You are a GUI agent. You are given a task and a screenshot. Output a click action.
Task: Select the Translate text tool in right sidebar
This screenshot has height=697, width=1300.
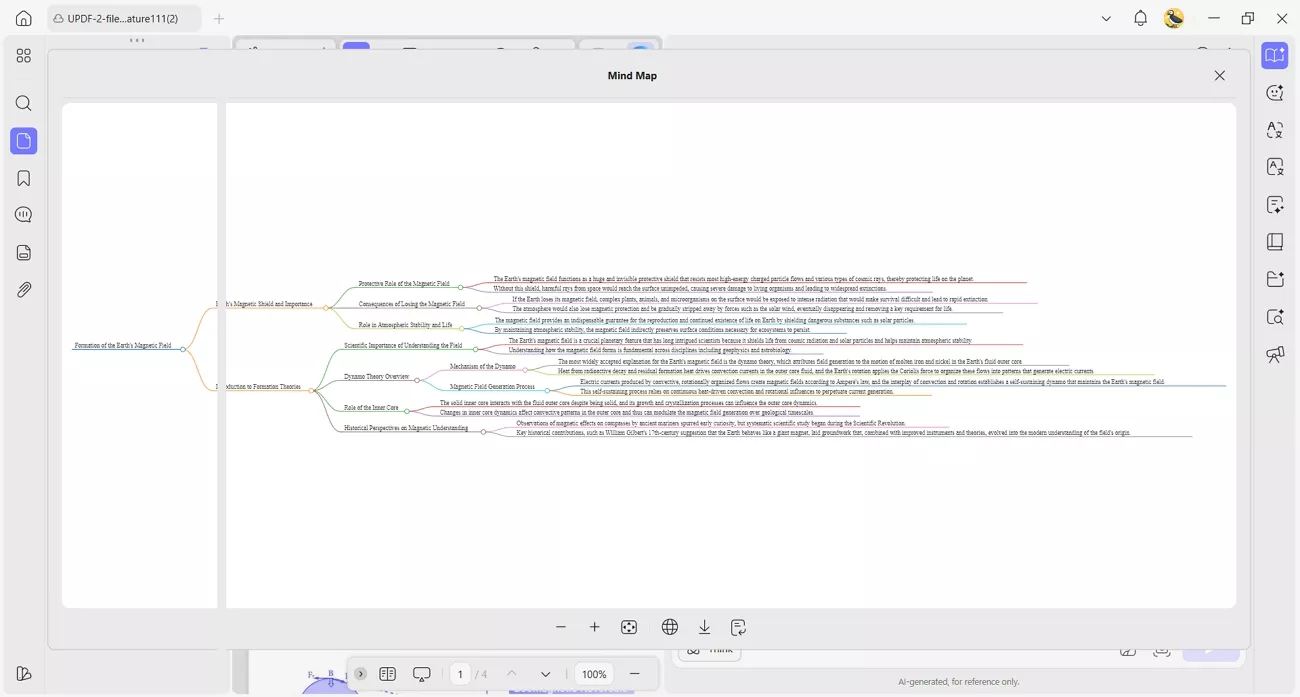(x=1274, y=131)
